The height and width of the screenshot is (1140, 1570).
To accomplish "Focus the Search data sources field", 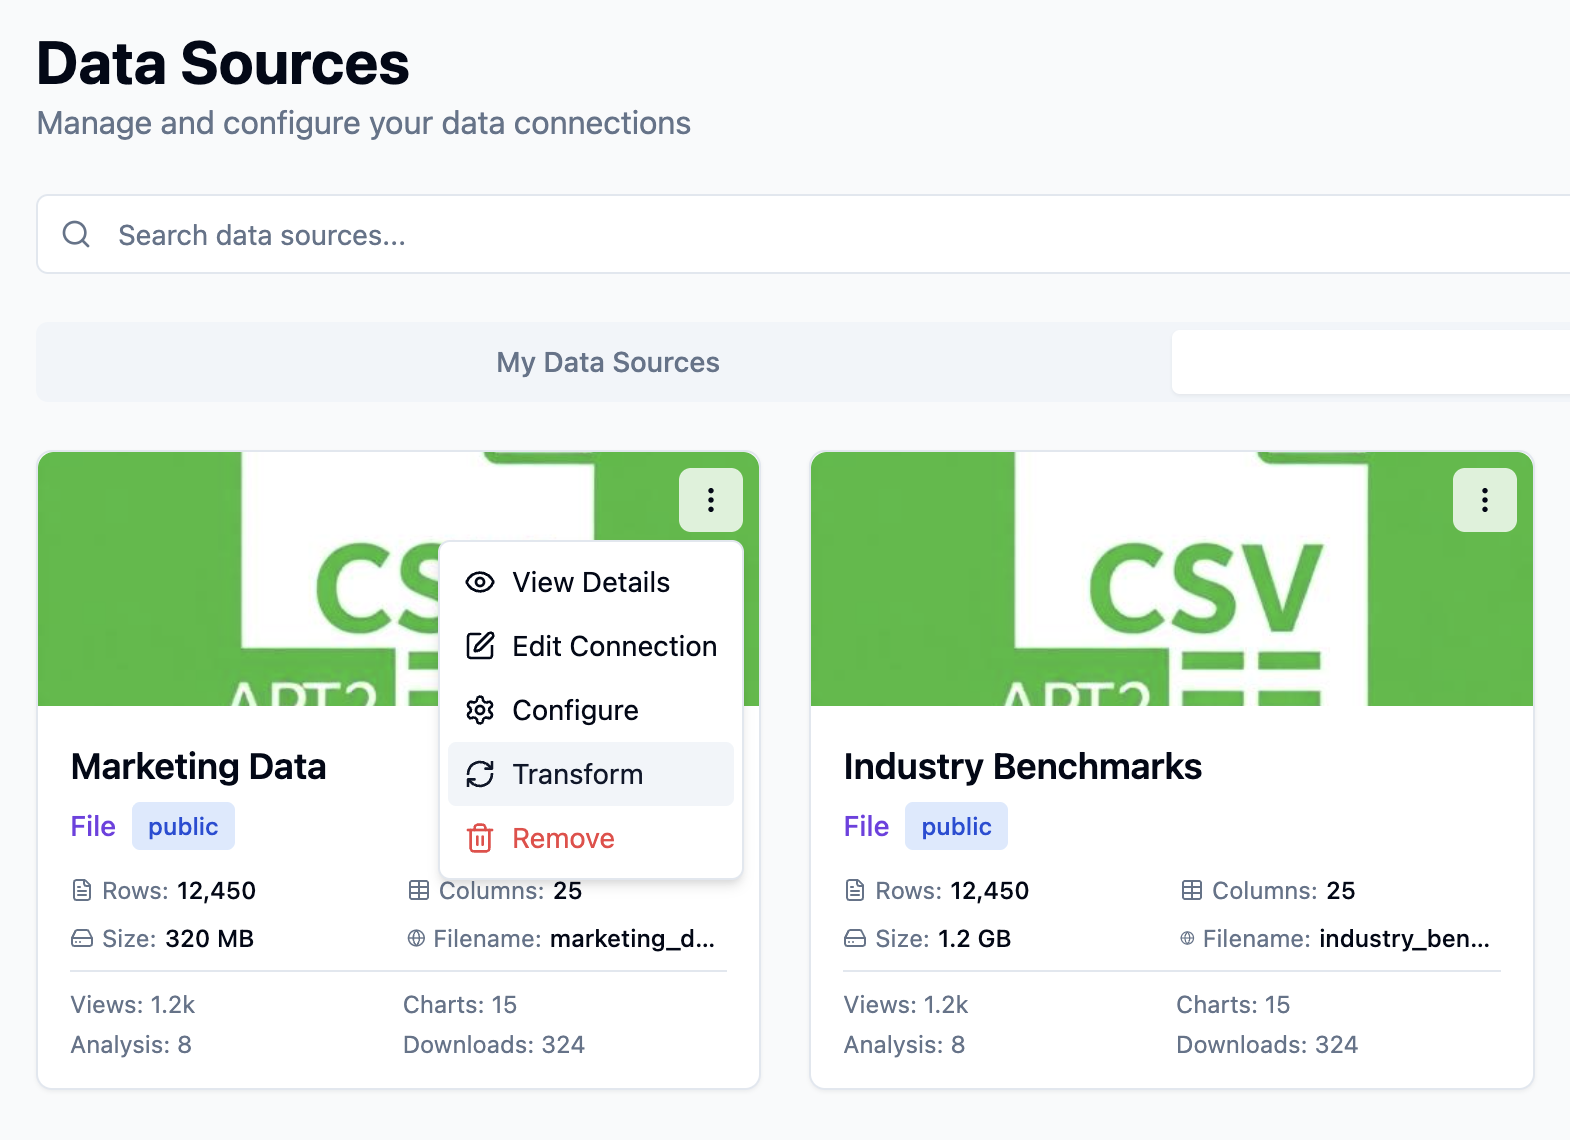I will click(800, 235).
